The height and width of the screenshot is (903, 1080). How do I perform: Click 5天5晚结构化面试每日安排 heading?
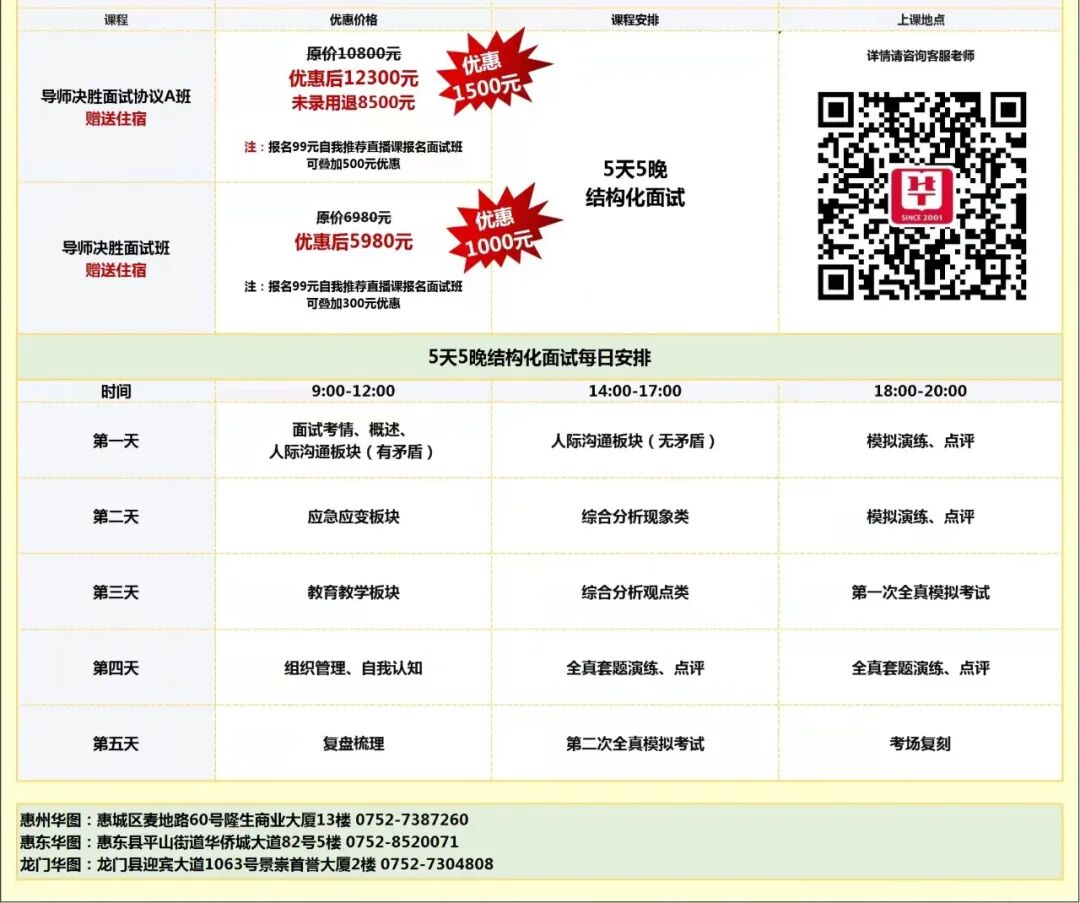click(539, 357)
